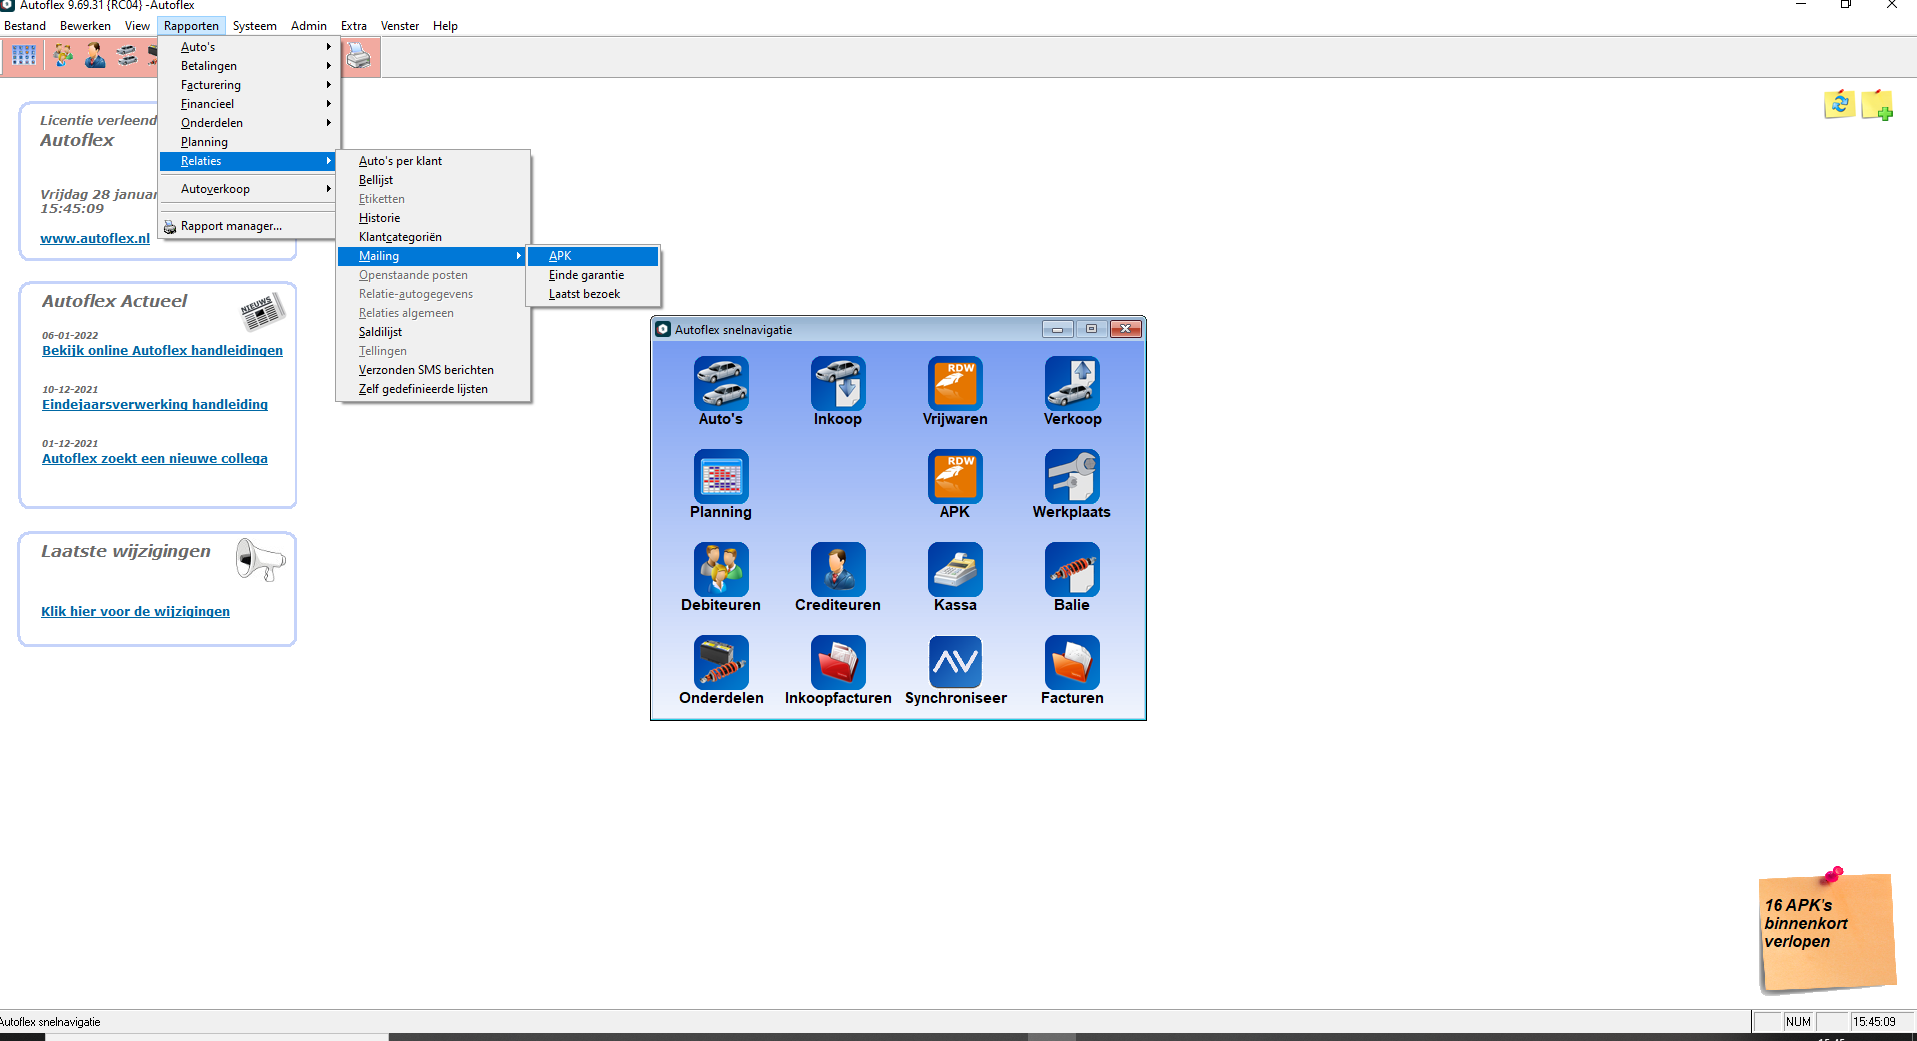Expand the Betalingen submenu
Image resolution: width=1917 pixels, height=1041 pixels.
249,66
